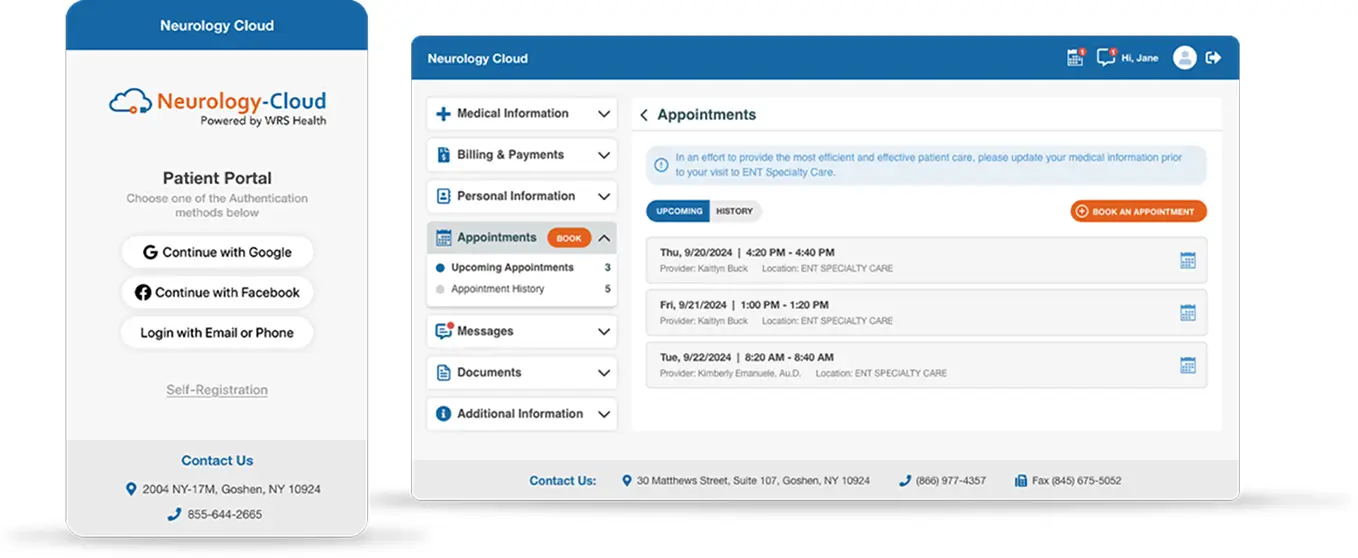The height and width of the screenshot is (558, 1358).
Task: Click the Neurology-Cloud logo on login panel
Action: point(218,107)
